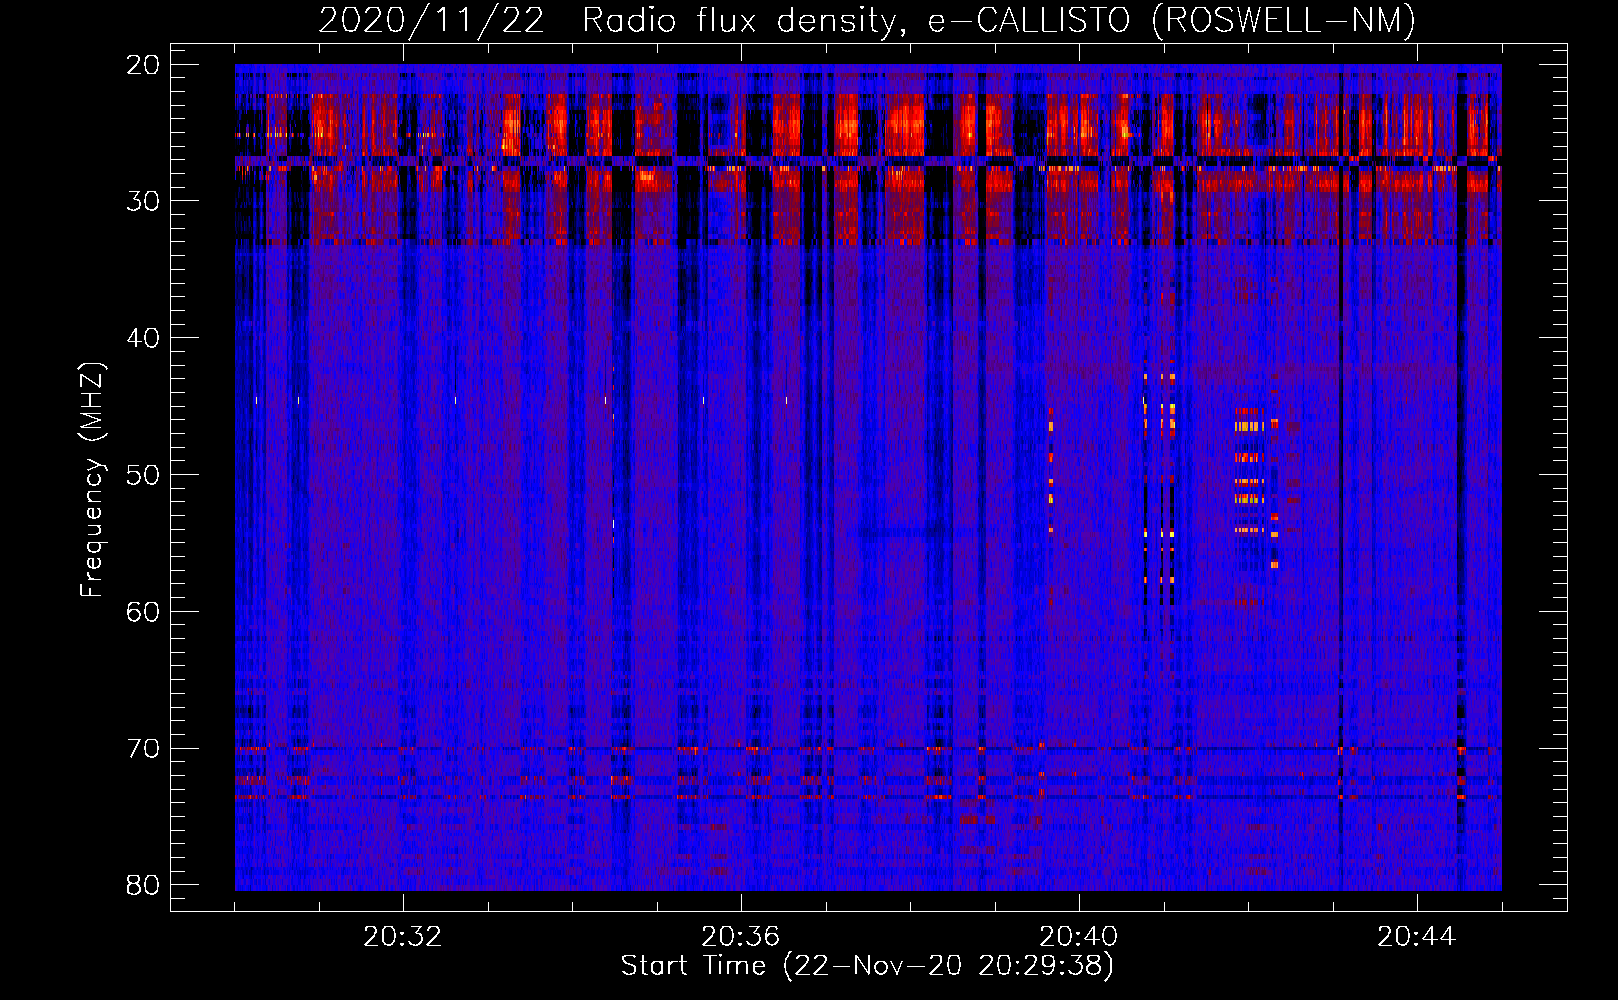Click the 70 MHz frequency tick label

(144, 748)
